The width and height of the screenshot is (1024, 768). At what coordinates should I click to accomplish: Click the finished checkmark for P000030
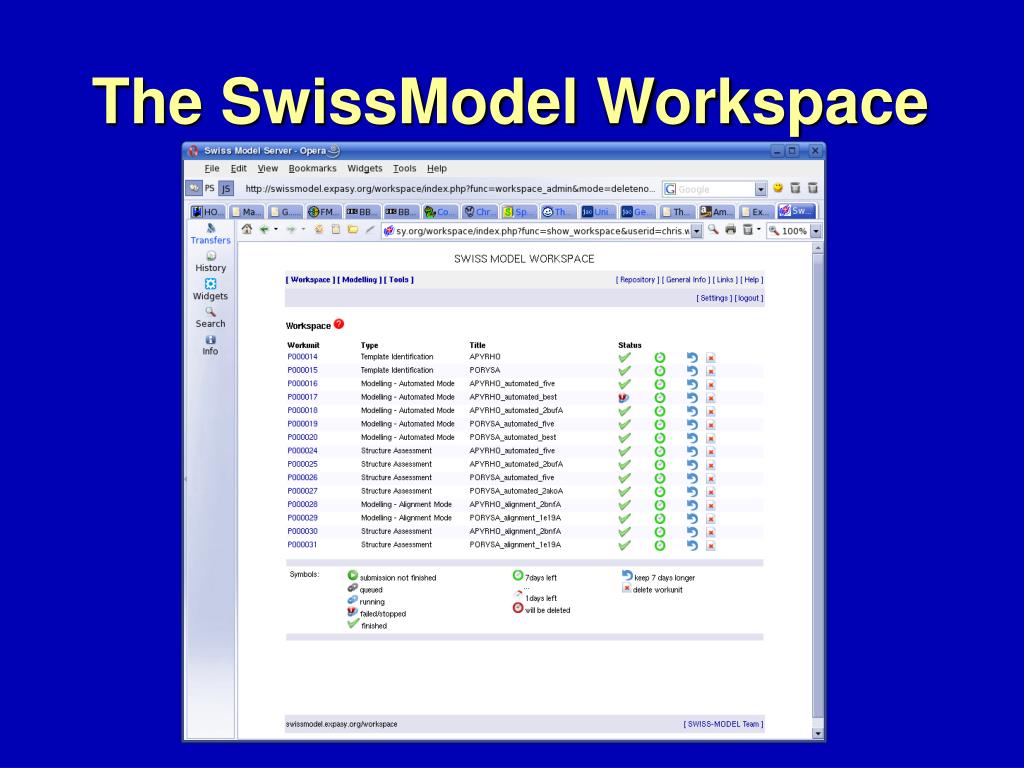pos(624,532)
